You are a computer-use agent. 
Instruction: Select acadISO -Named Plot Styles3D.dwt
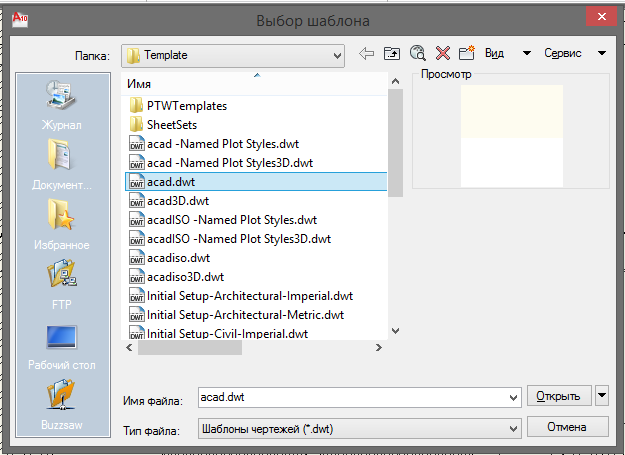point(230,239)
